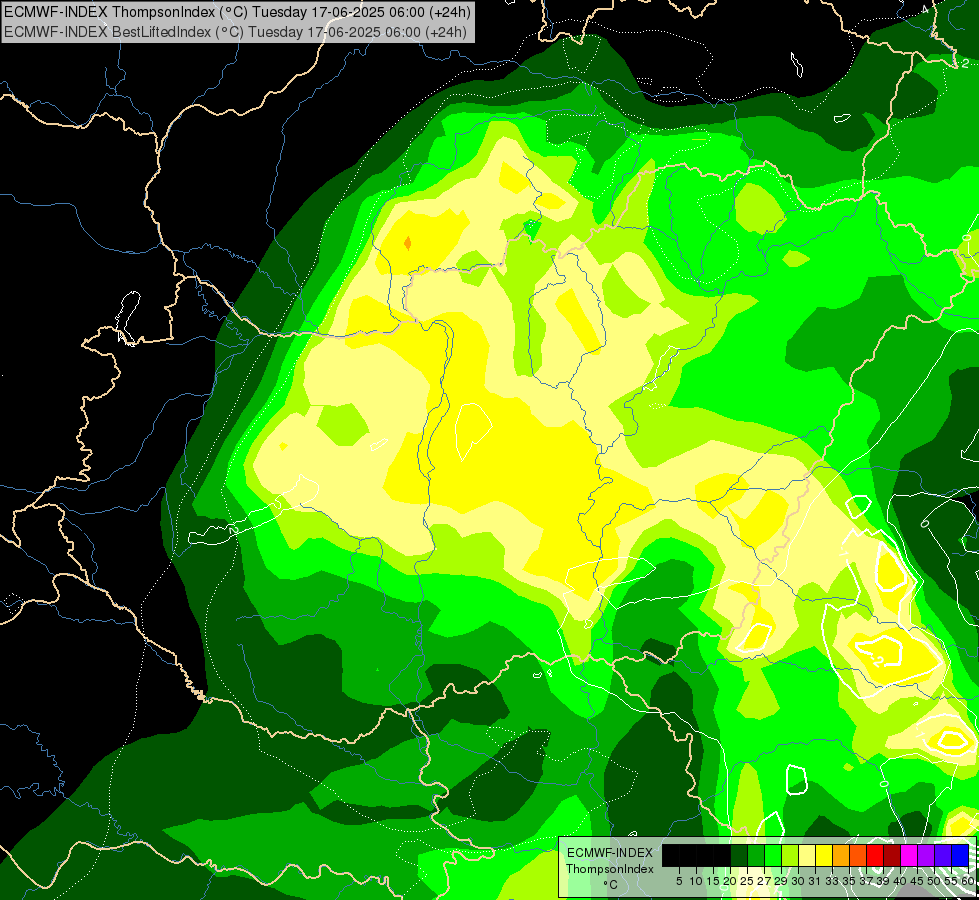Click the legend tick value 37

click(x=866, y=881)
